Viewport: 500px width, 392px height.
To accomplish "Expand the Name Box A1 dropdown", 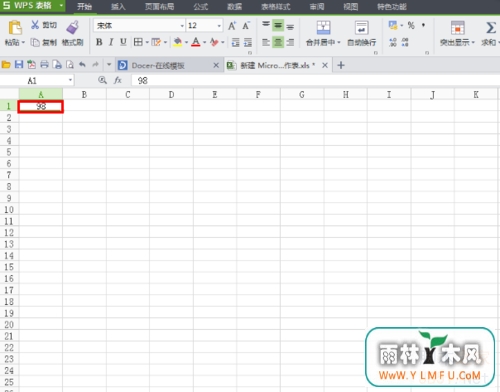I will click(x=70, y=80).
